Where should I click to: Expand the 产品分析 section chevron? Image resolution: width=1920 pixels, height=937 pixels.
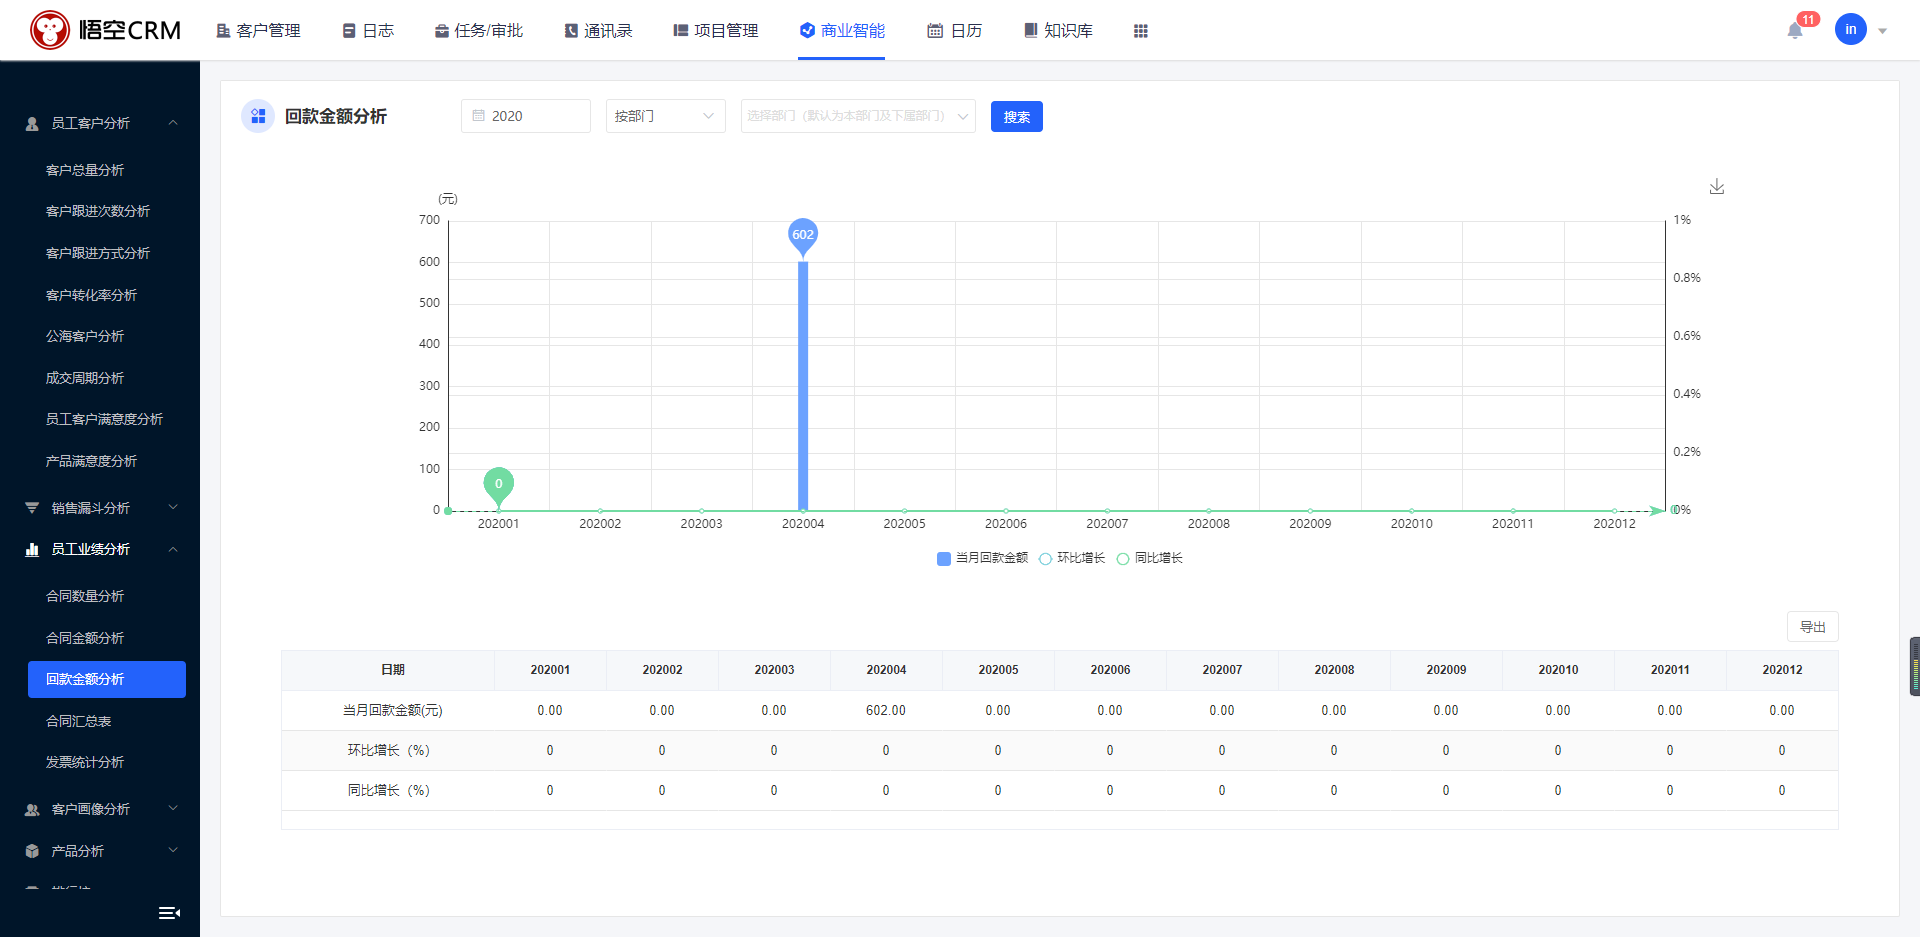[x=173, y=850]
